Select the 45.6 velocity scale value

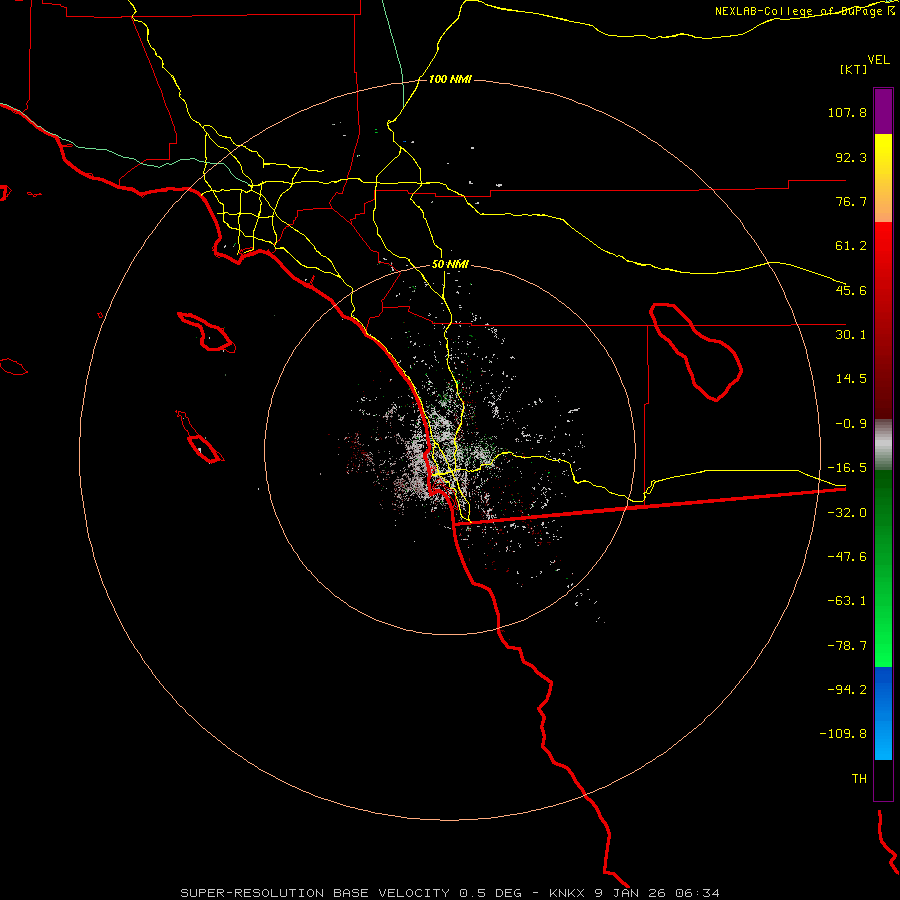point(851,290)
